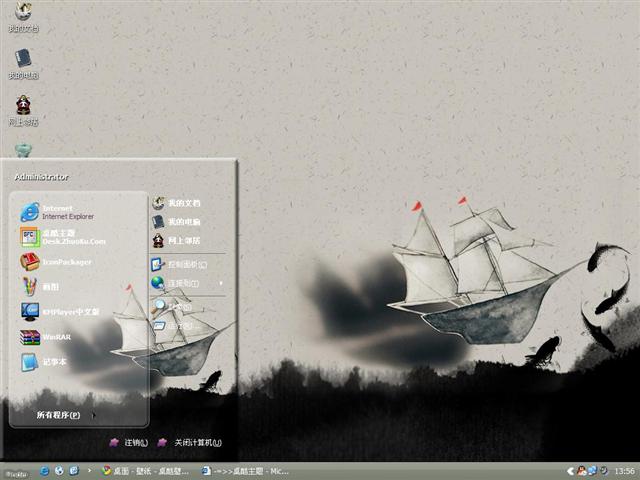Screen dimensions: 640x480
Task: Switch to Chrome 桌面 - 壁纸 taskbar window
Action: click(x=146, y=471)
